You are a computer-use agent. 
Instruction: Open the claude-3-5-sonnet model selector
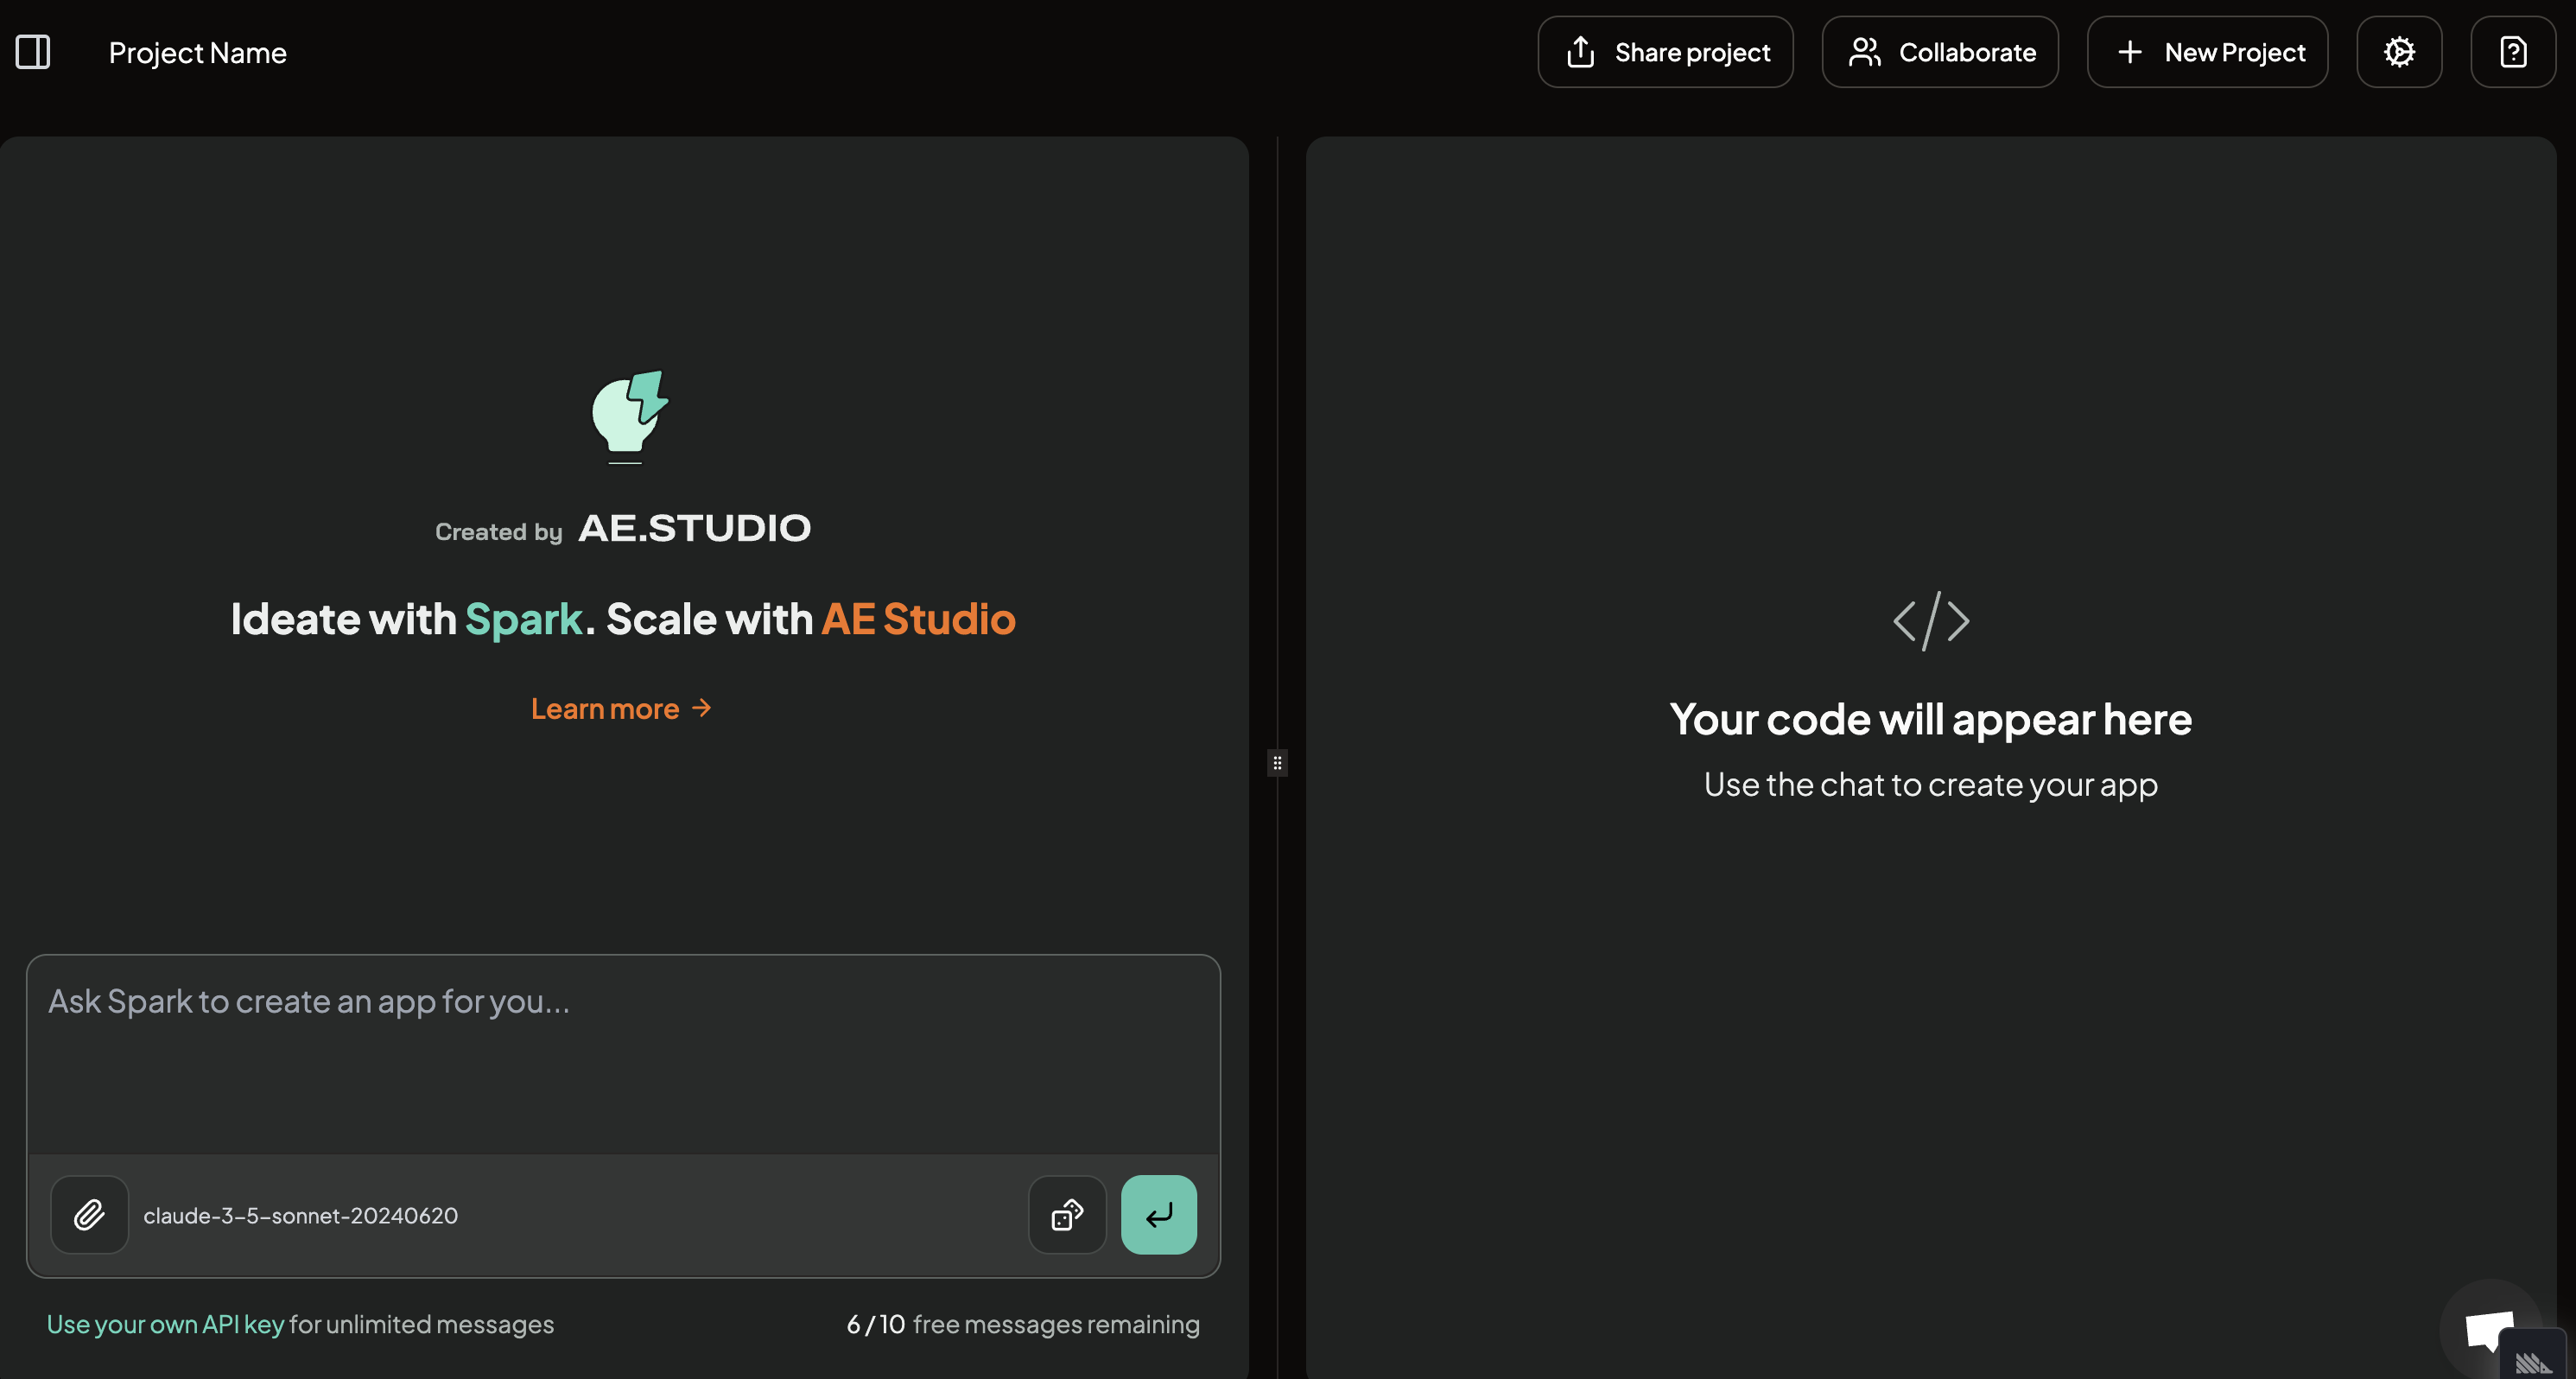coord(300,1216)
